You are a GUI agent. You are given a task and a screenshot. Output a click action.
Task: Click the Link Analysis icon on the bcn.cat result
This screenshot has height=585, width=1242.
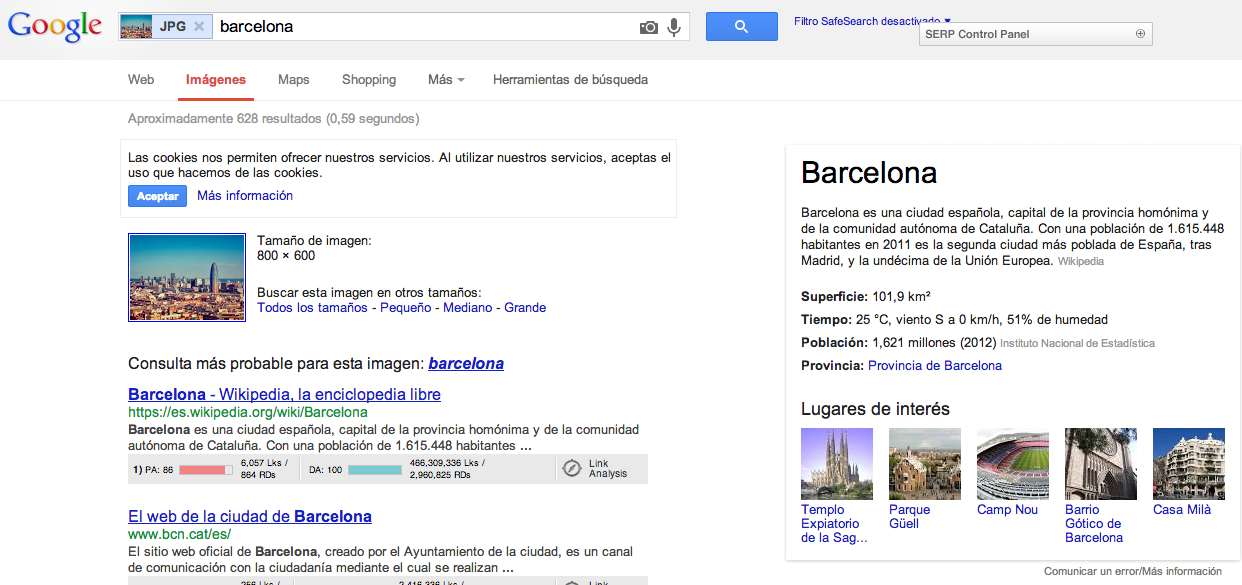click(x=570, y=581)
